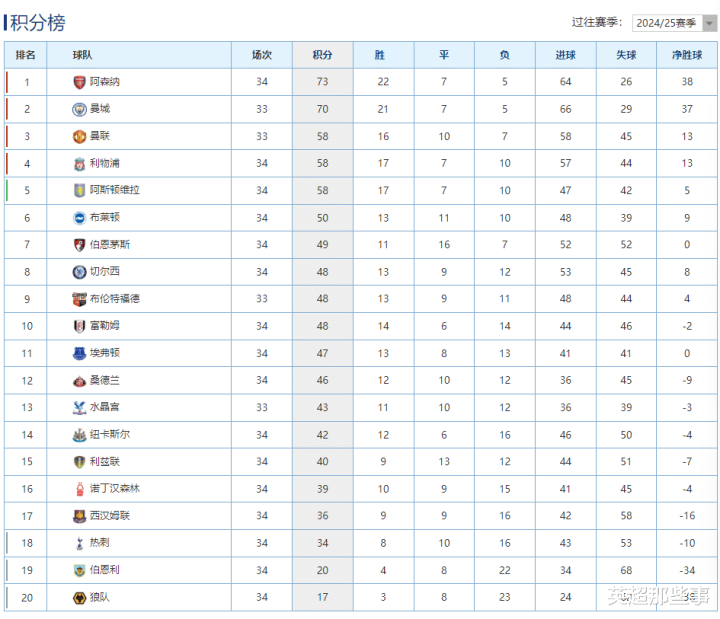Open the 诺丁汉森林 team link
The height and width of the screenshot is (619, 720).
(115, 489)
